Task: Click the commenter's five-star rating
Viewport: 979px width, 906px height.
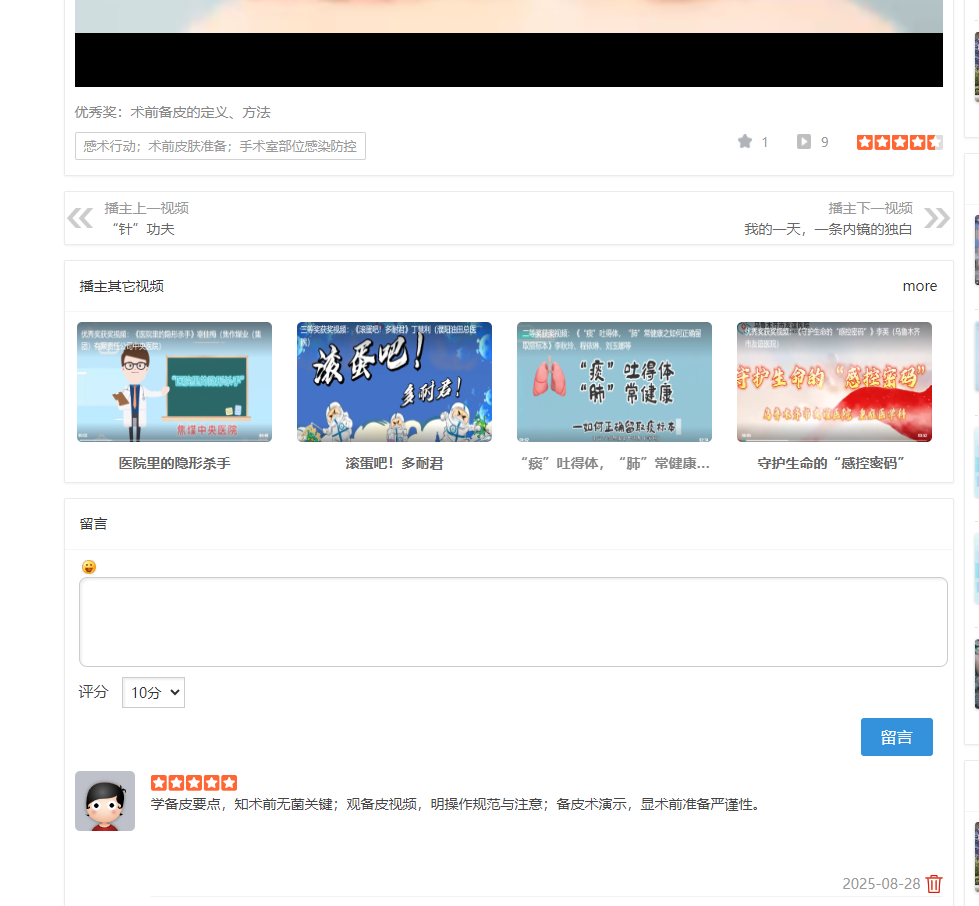Action: click(x=193, y=782)
